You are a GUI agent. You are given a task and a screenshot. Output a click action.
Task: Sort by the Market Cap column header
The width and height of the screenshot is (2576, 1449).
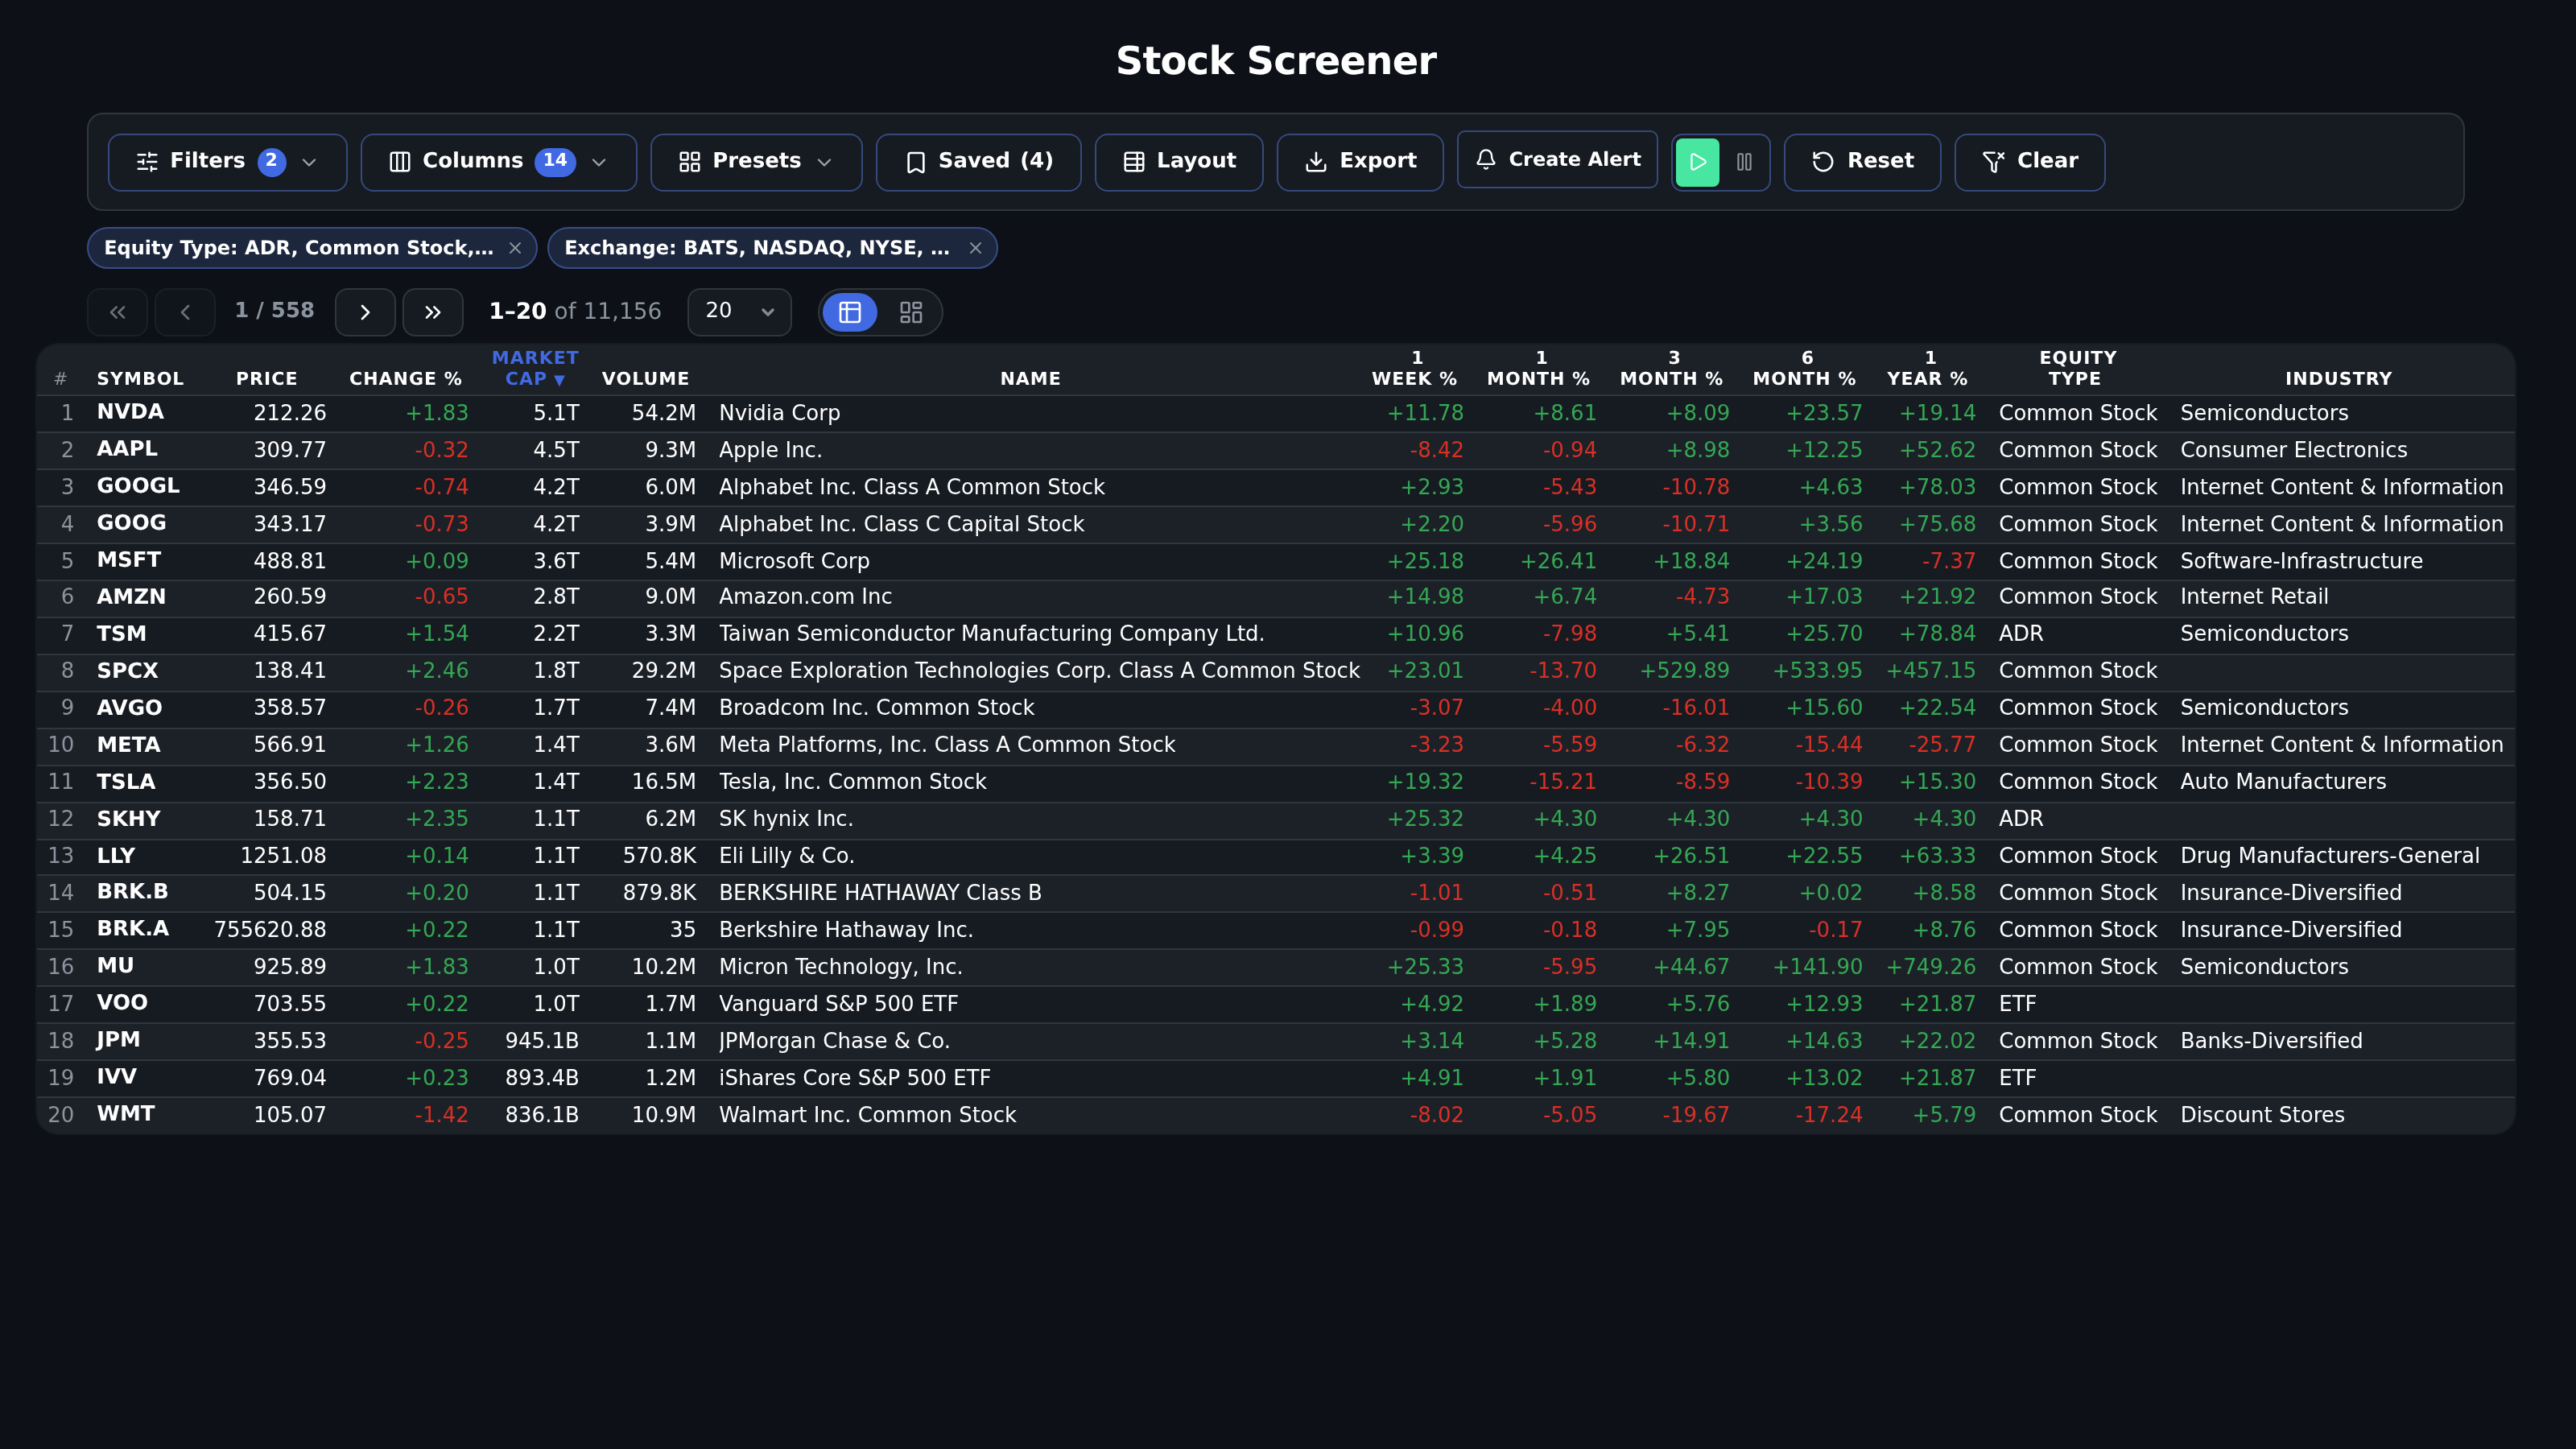point(535,368)
